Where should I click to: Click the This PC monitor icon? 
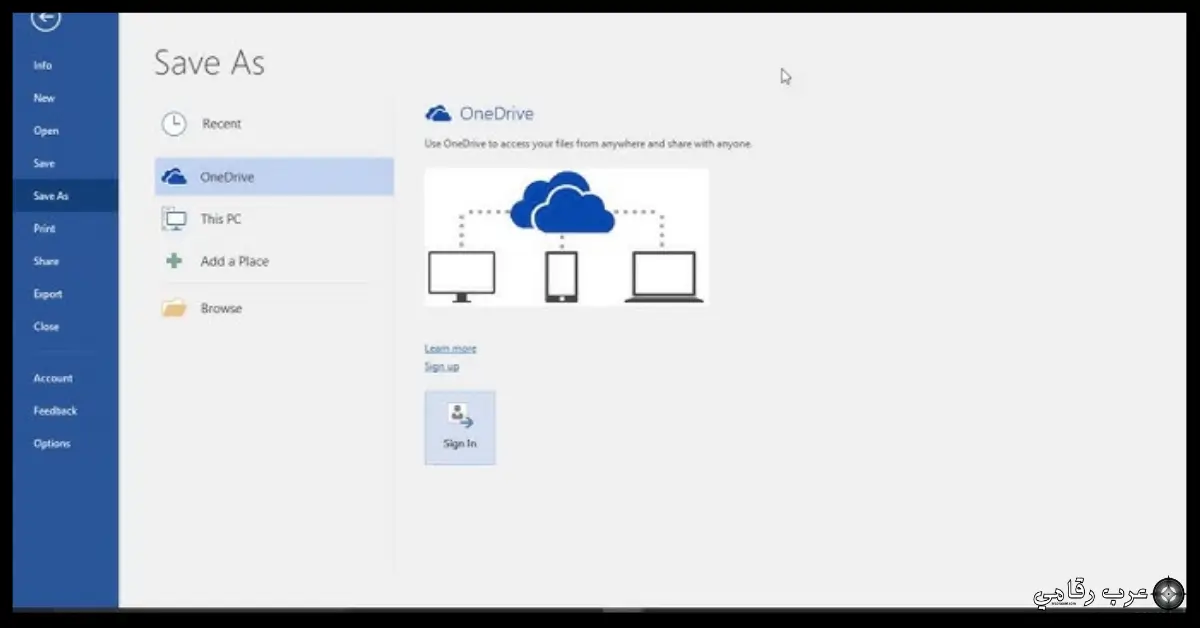[174, 219]
